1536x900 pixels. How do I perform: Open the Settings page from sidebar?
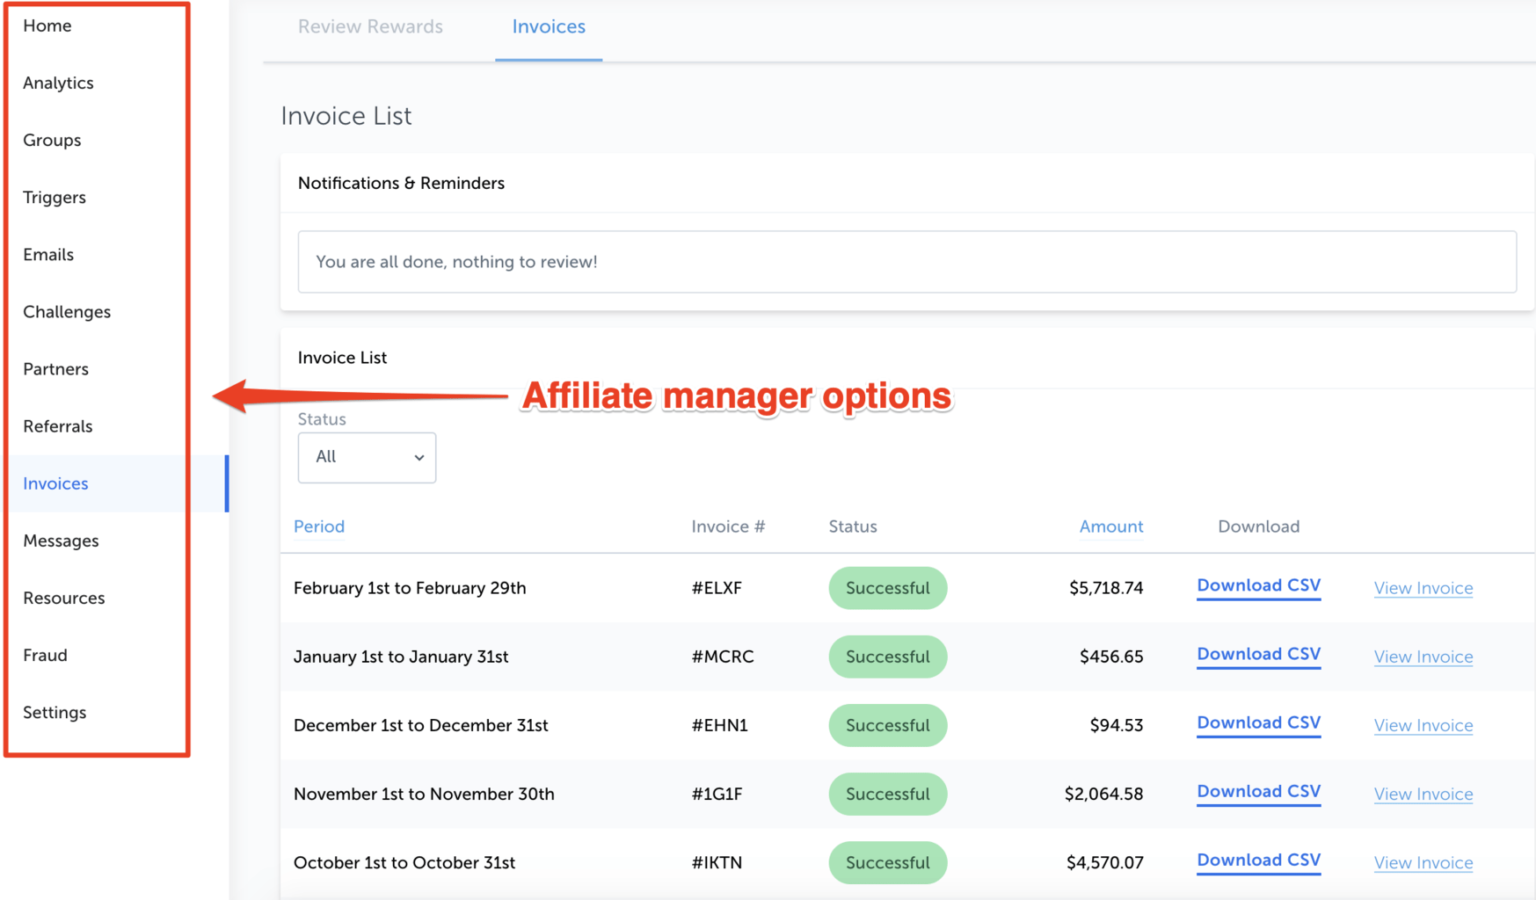click(55, 712)
